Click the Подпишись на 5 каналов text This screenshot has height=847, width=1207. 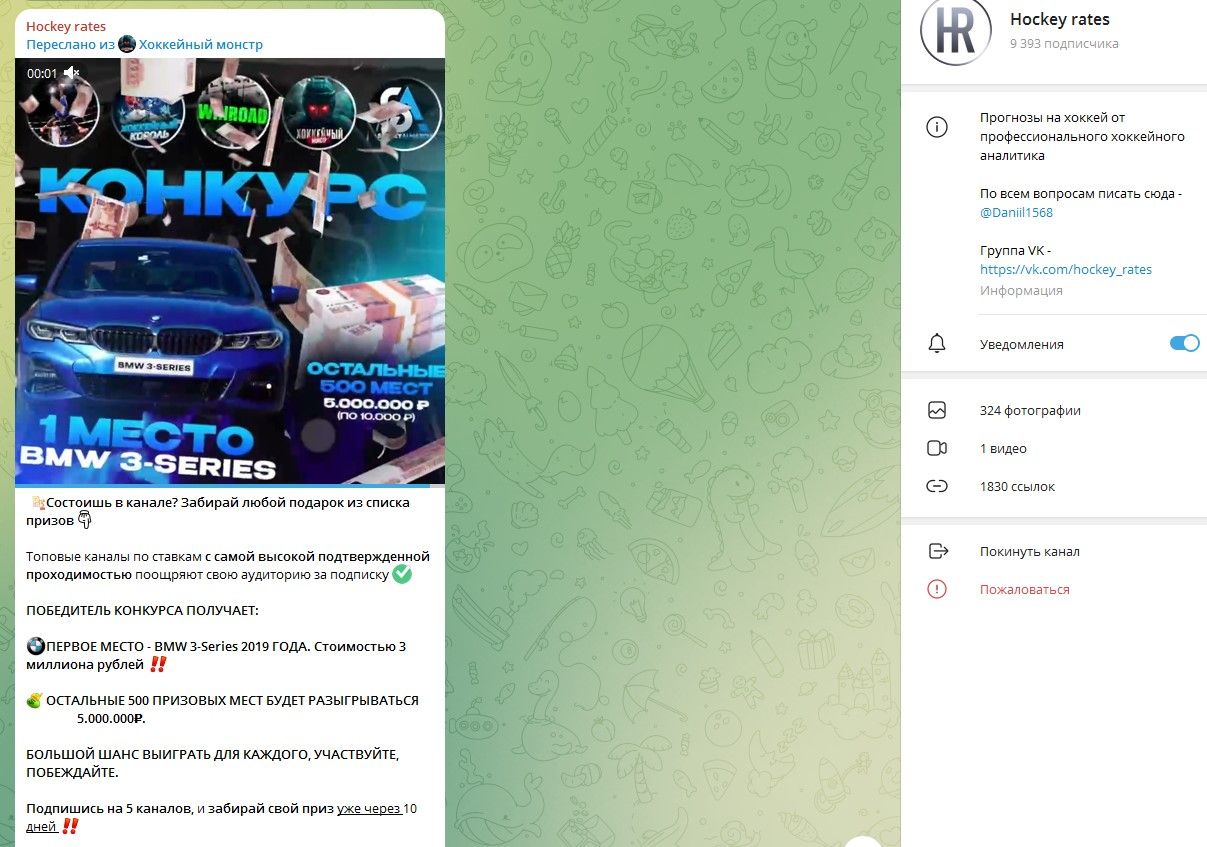(108, 809)
